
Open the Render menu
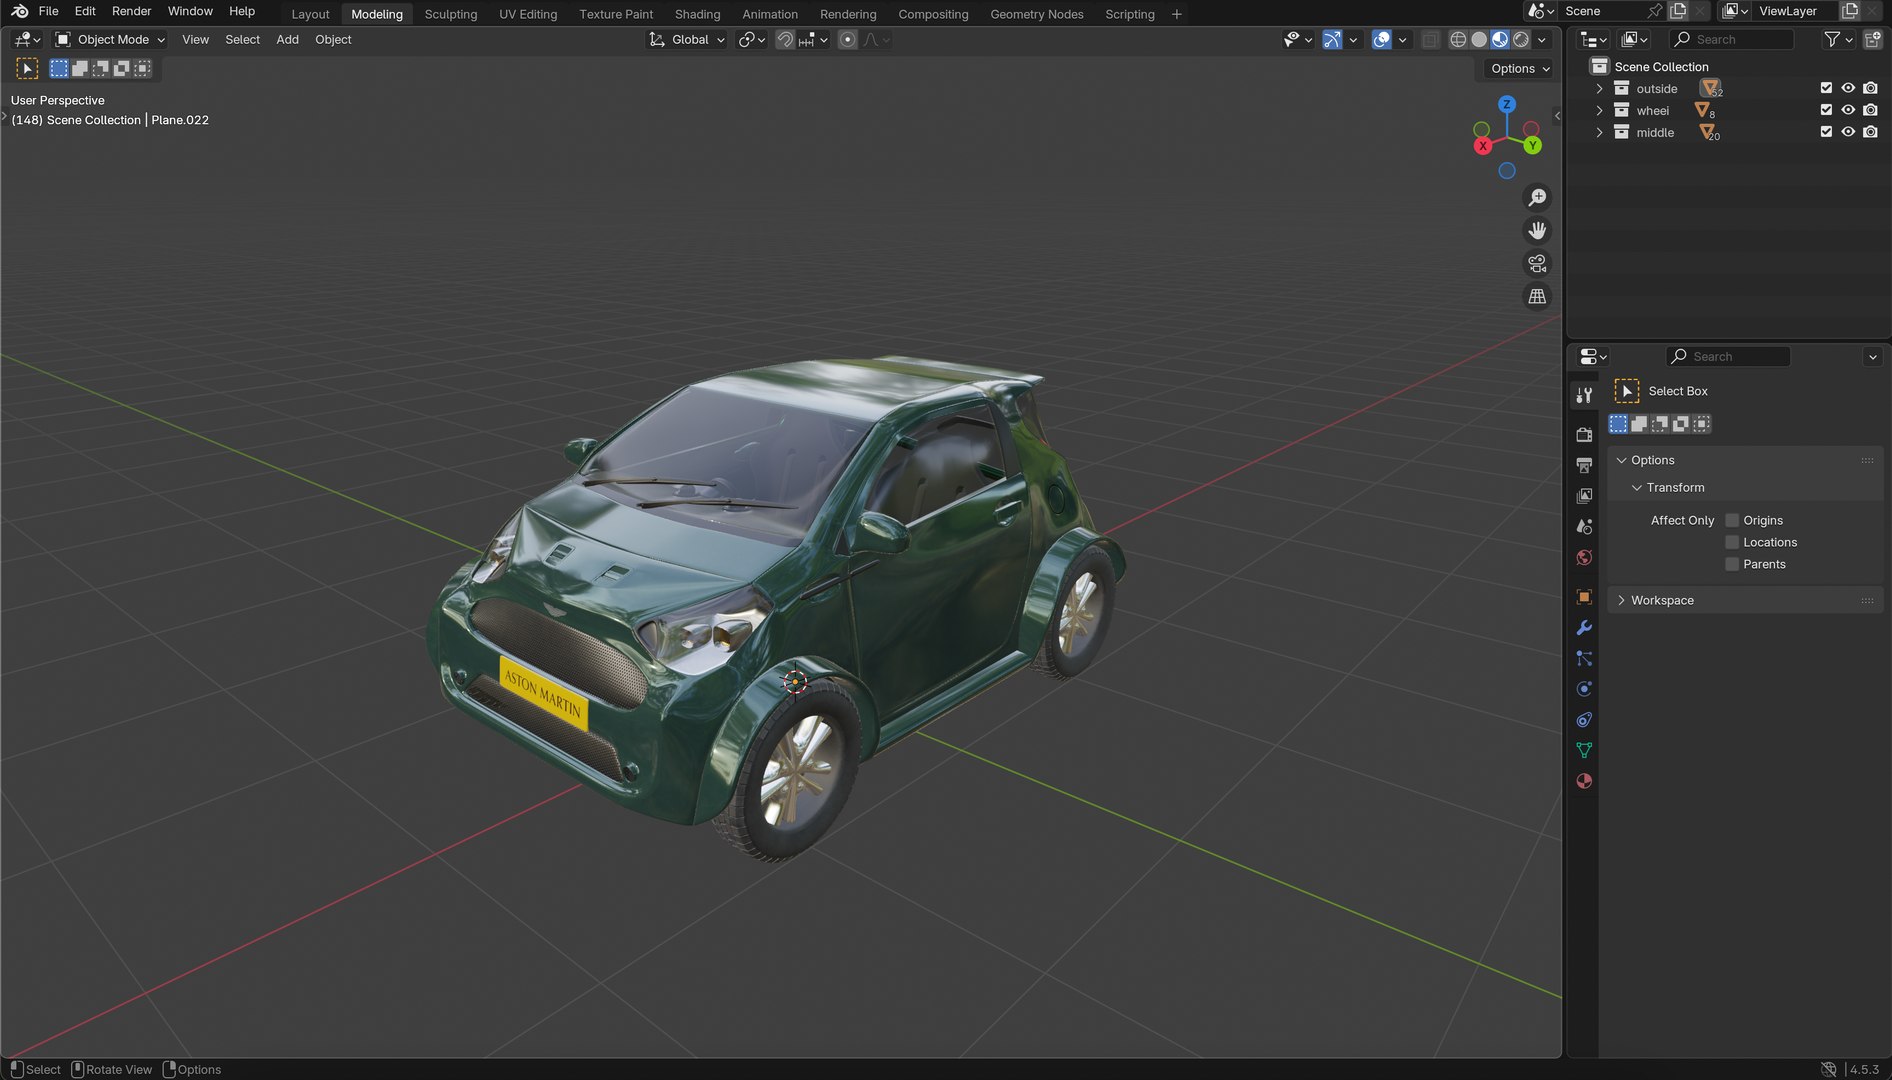[131, 11]
